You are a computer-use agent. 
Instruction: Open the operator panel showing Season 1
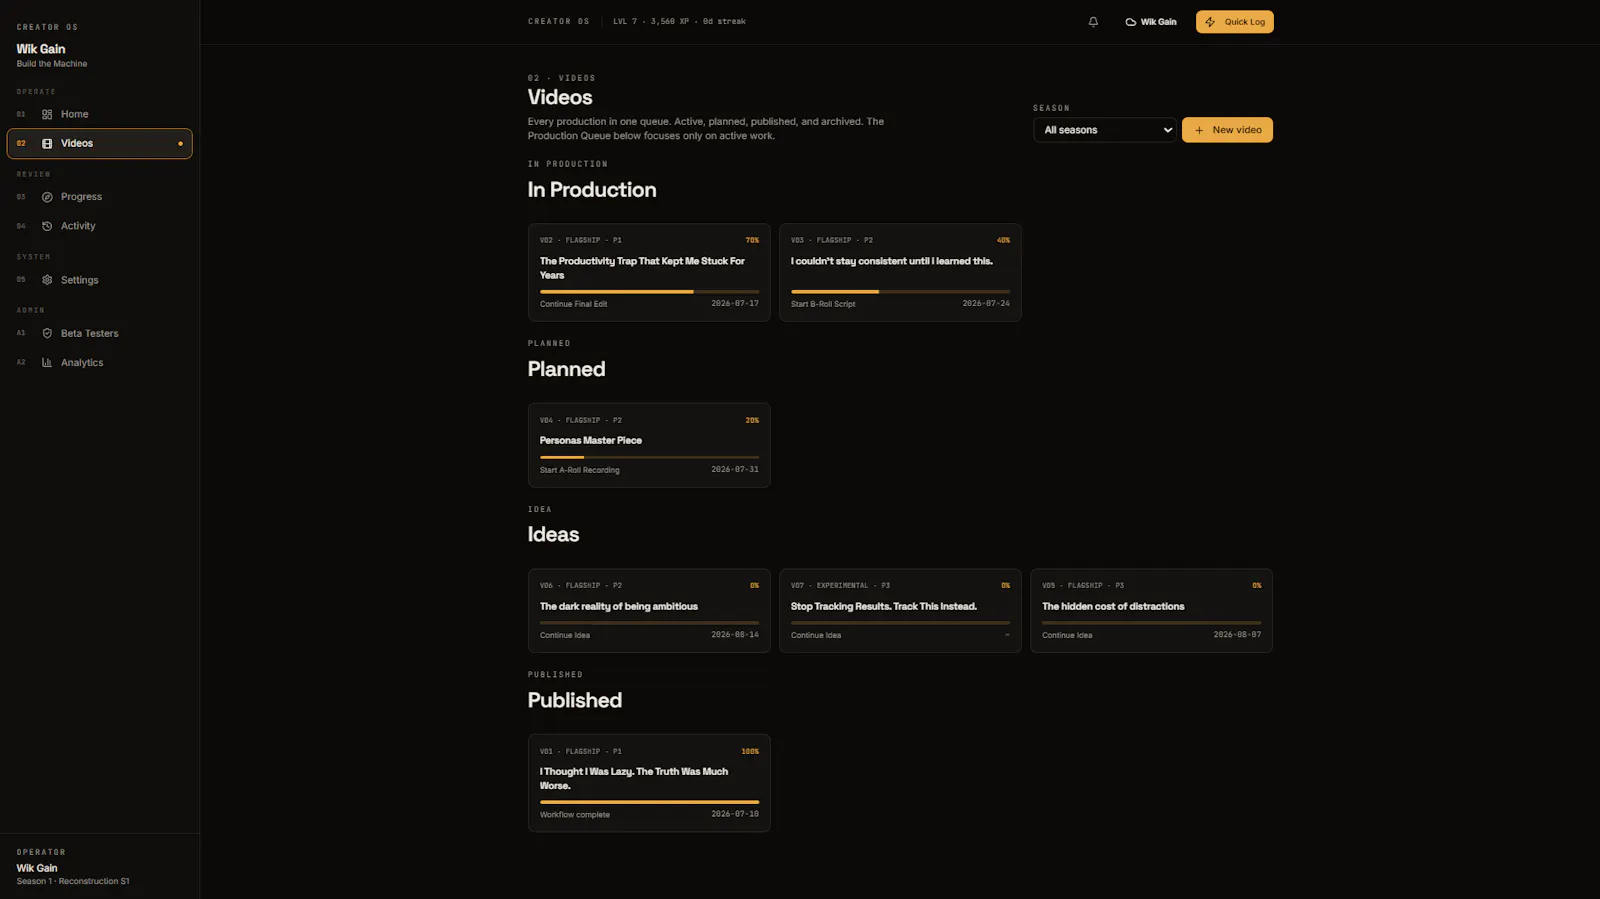pyautogui.click(x=99, y=867)
